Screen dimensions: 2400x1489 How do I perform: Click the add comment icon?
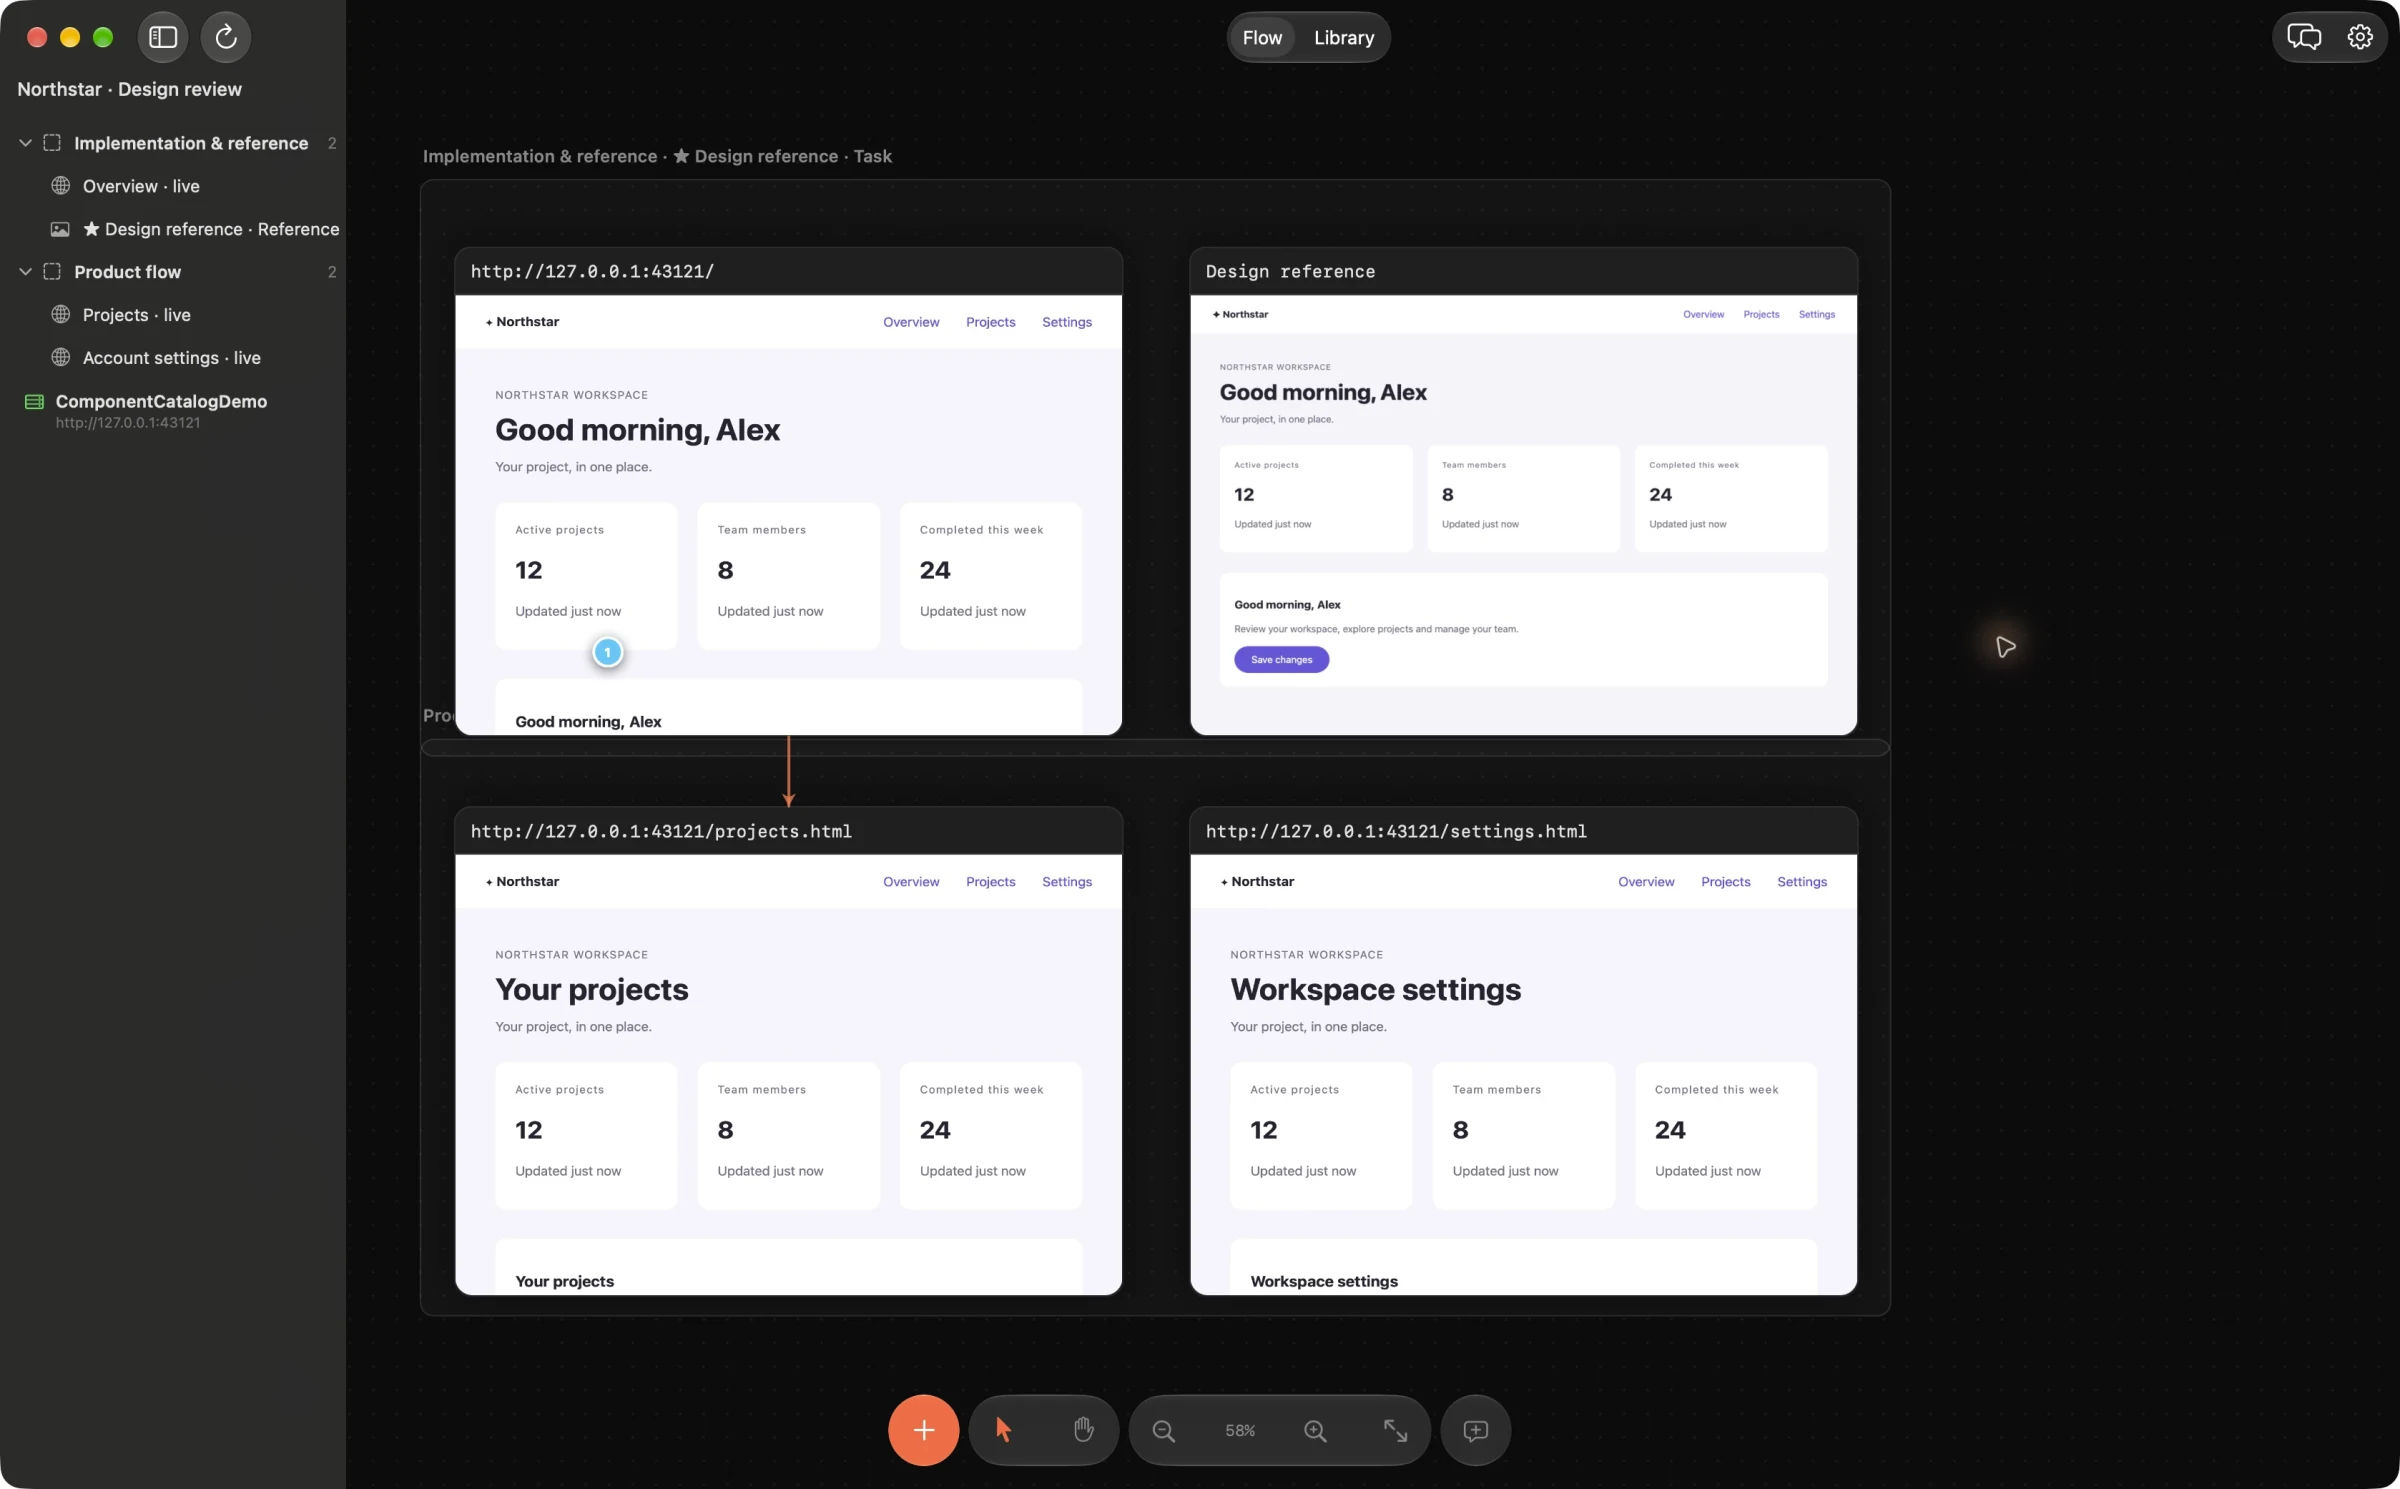[x=1475, y=1430]
